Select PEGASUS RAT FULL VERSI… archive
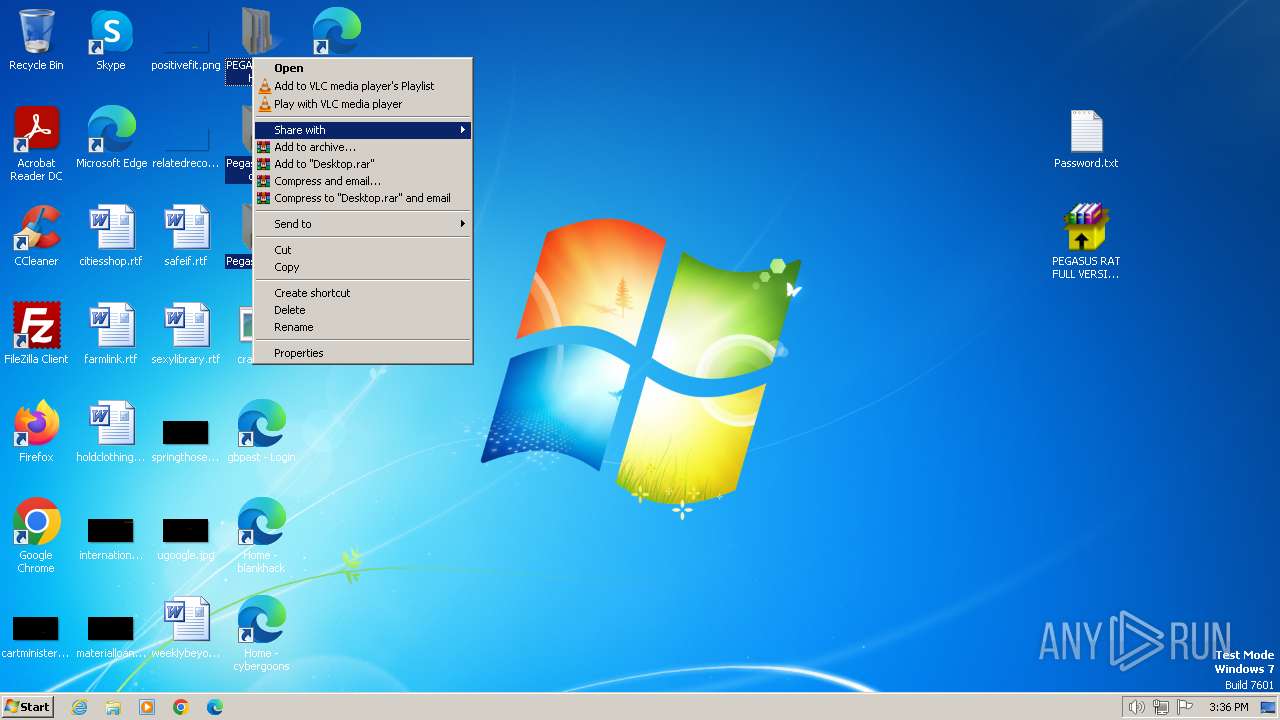 tap(1086, 242)
